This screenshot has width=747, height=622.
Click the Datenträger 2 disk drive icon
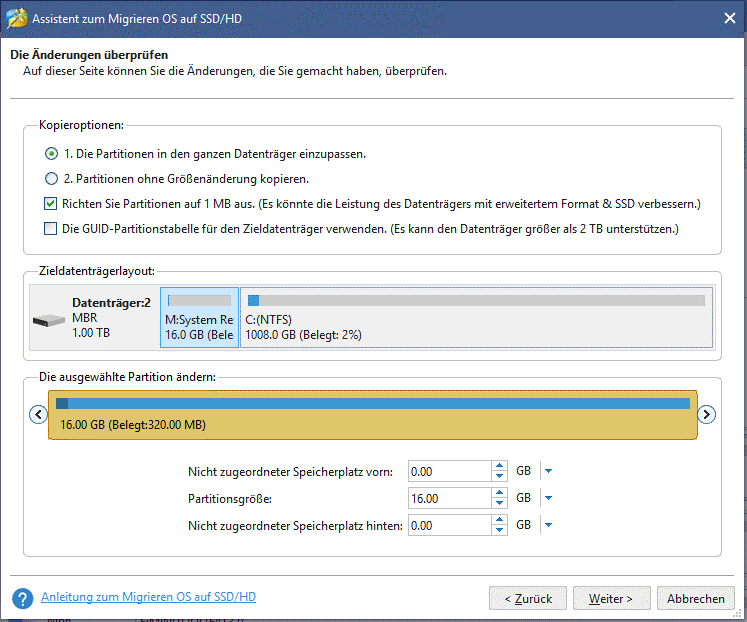pos(49,321)
